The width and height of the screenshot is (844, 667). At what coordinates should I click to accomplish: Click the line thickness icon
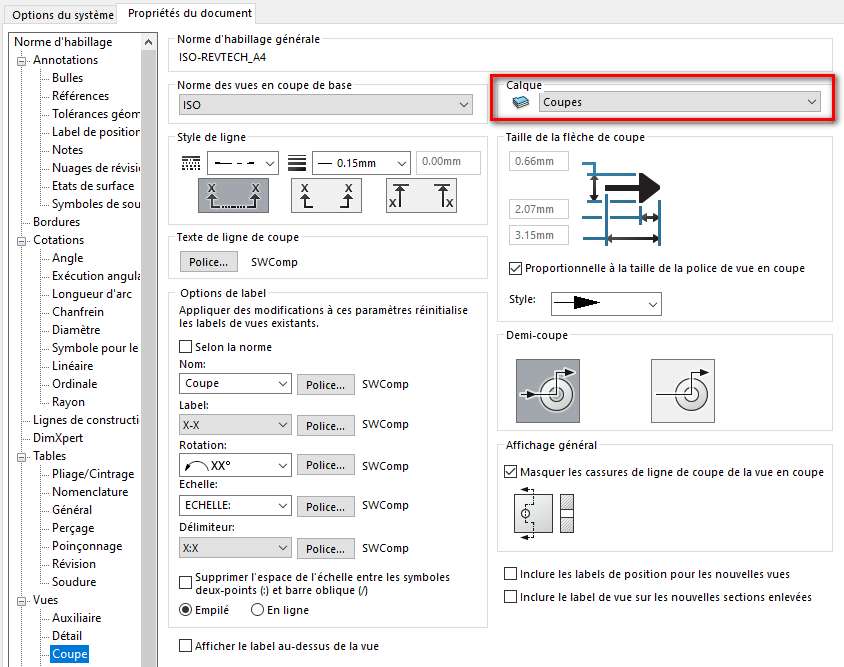coord(296,161)
